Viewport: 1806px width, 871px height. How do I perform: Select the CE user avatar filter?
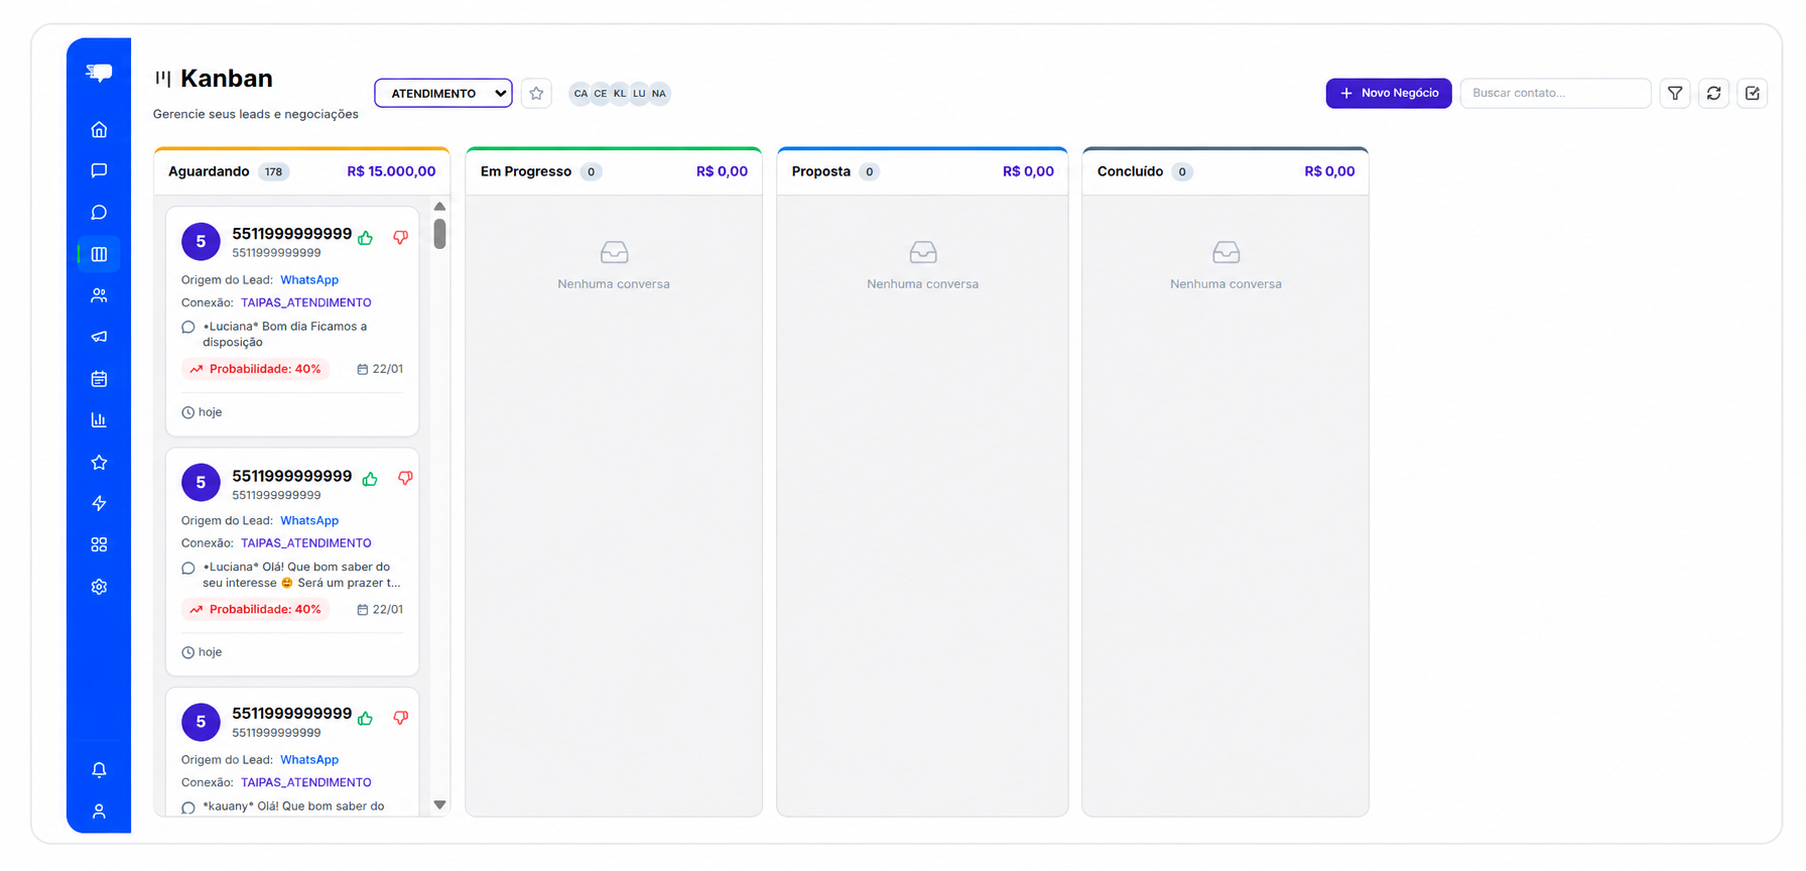point(600,93)
